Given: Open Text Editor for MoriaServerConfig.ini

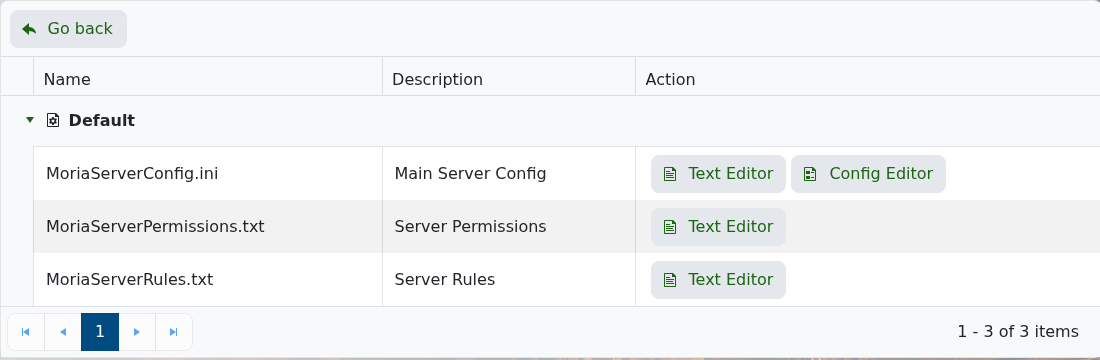Looking at the screenshot, I should click(718, 173).
